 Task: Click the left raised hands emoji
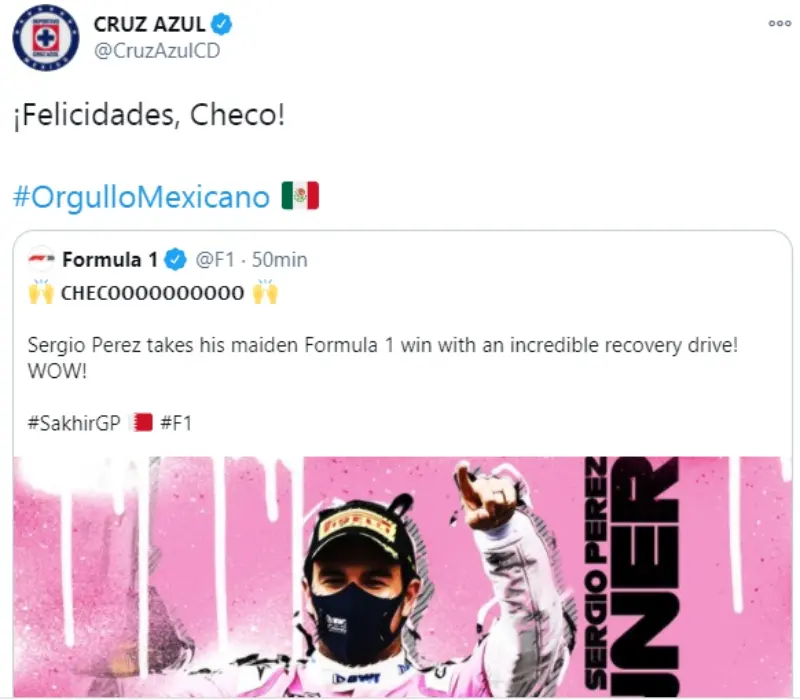tap(41, 292)
